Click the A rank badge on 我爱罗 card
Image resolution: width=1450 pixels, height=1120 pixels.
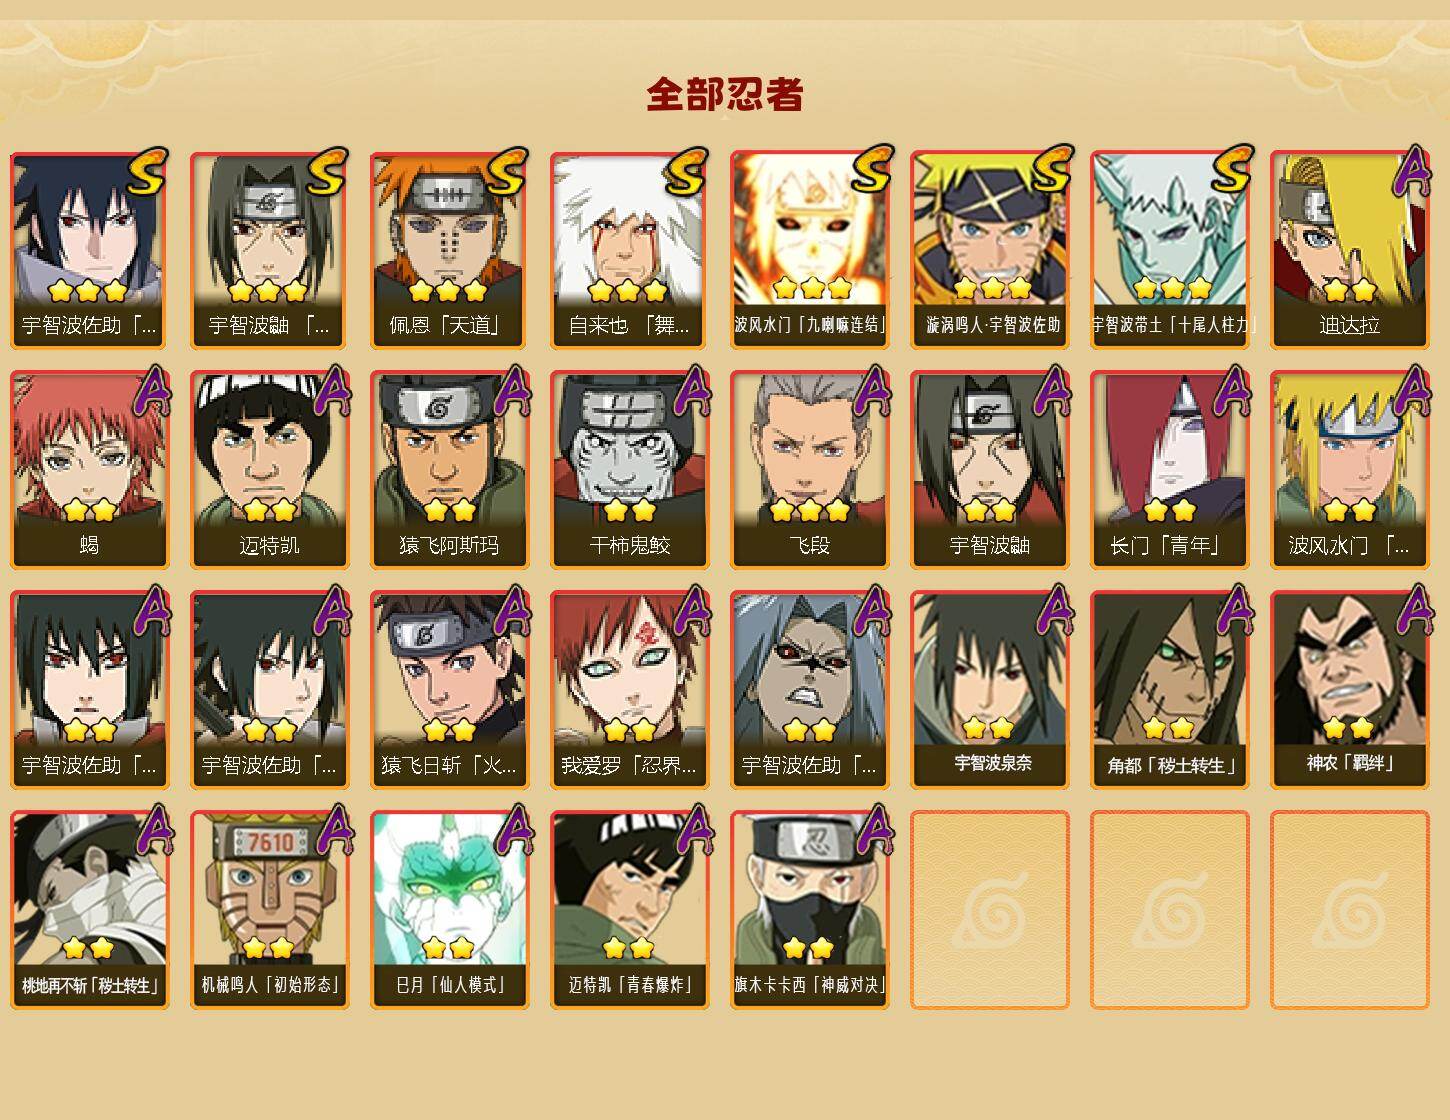click(692, 611)
